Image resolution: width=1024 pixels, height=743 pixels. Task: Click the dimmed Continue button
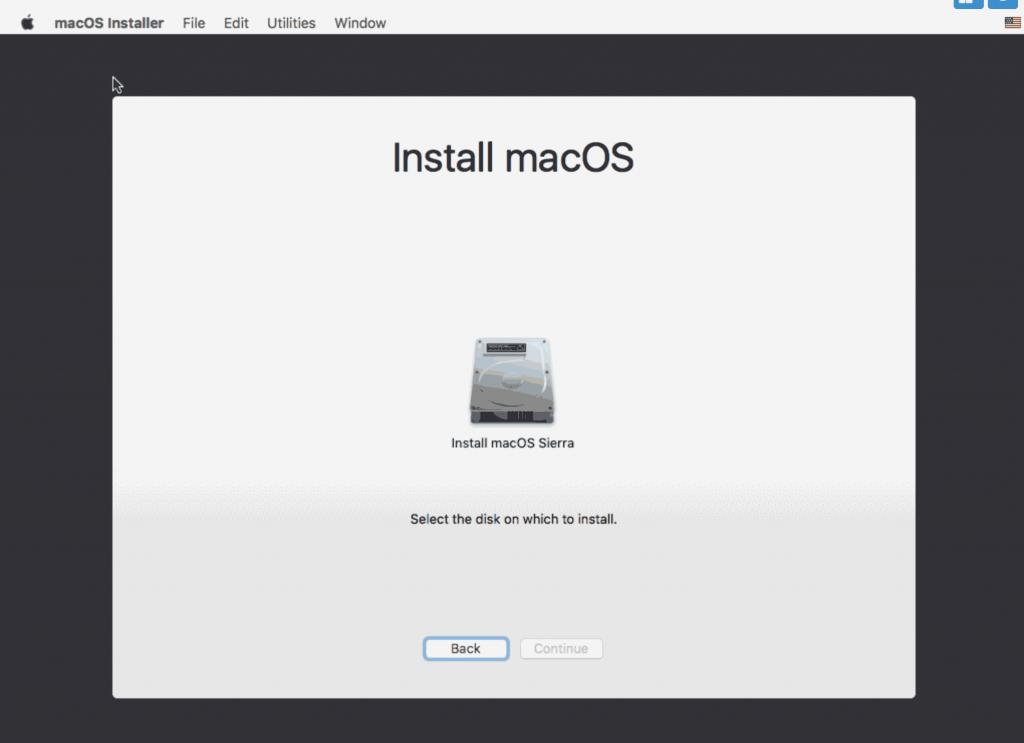(561, 648)
